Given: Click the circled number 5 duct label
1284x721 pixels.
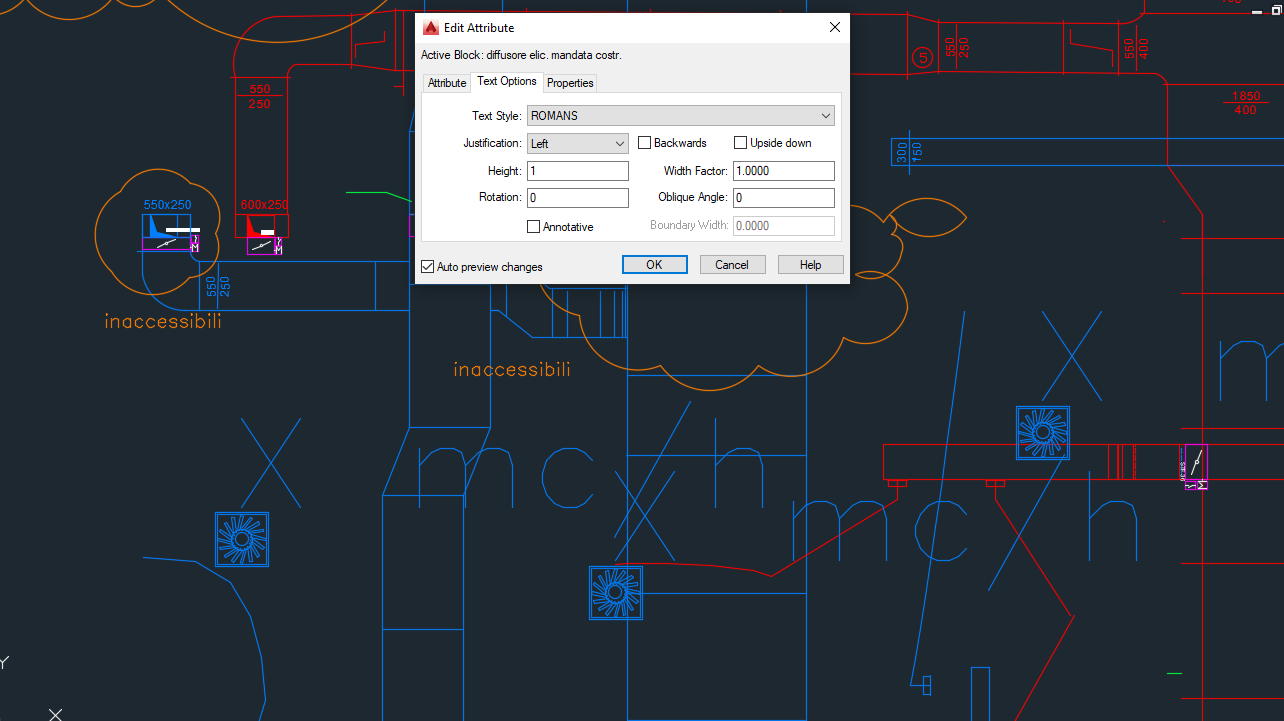Looking at the screenshot, I should pos(922,58).
